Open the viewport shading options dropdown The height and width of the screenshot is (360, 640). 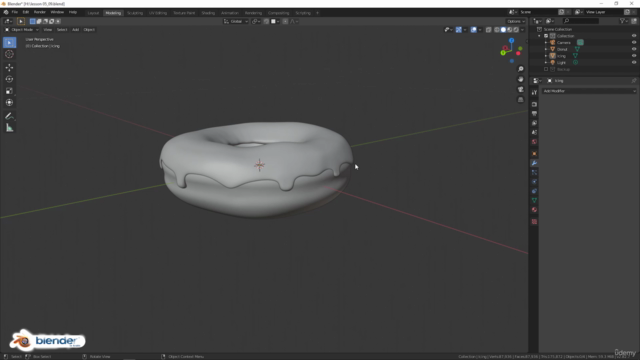(522, 30)
